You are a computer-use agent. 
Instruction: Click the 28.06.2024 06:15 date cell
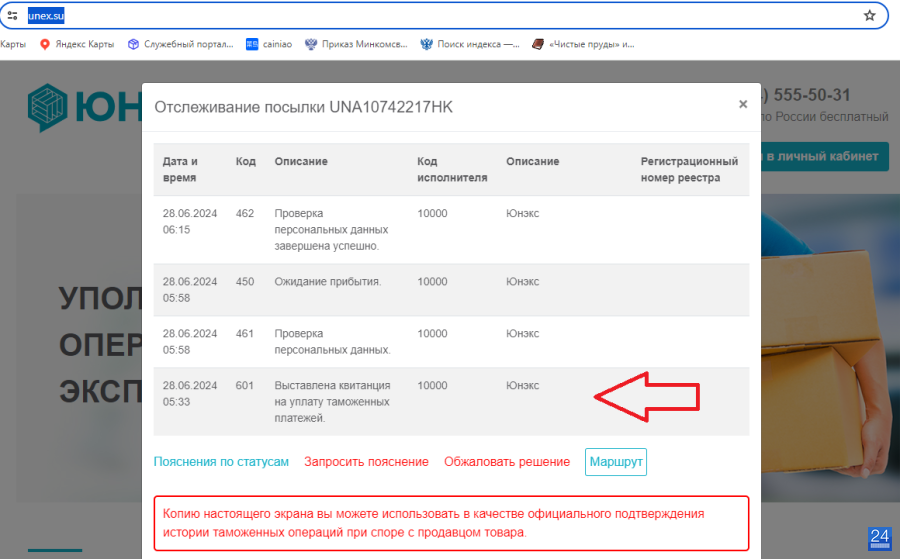(190, 222)
